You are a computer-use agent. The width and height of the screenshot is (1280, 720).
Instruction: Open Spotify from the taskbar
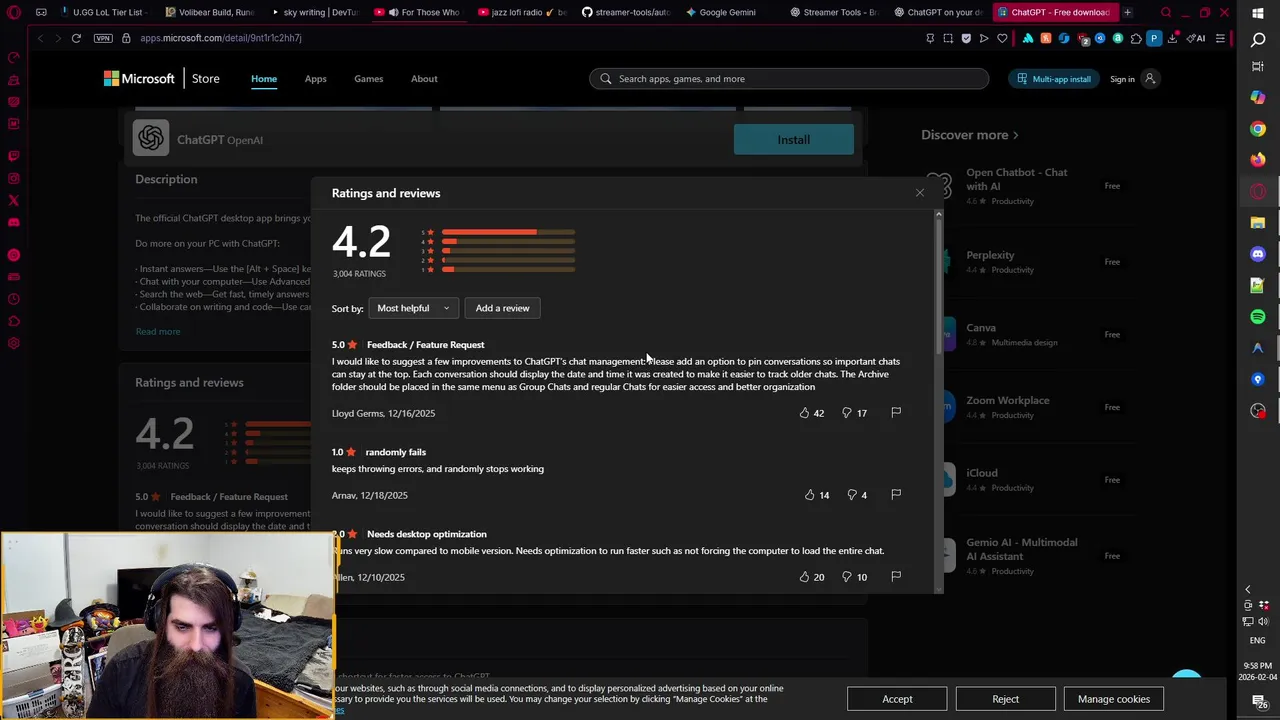1258,317
